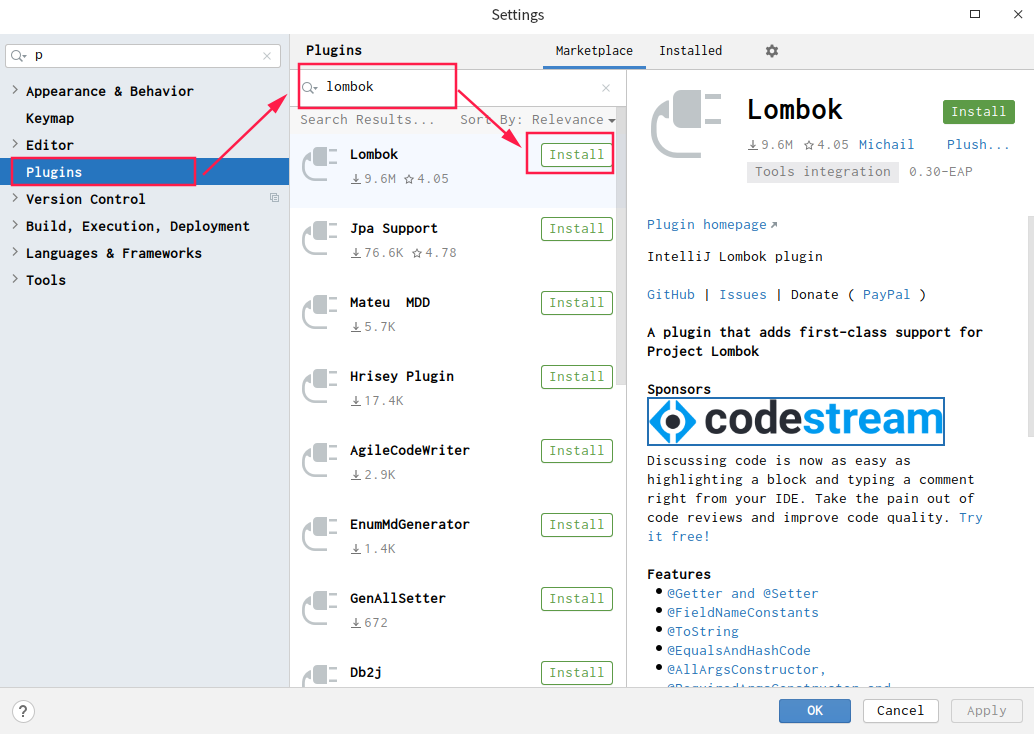The width and height of the screenshot is (1034, 734).
Task: Open the @EqualsAndHashCode feature link
Action: (x=739, y=651)
